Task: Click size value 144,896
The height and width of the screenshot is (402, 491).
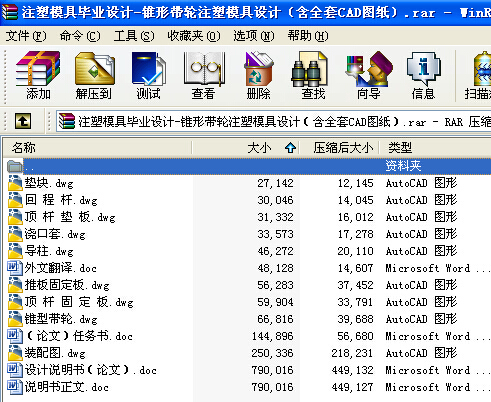Action: click(x=272, y=336)
